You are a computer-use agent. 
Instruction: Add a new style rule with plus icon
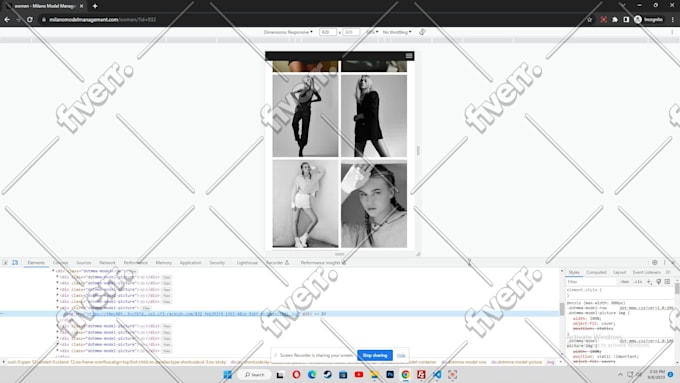click(649, 282)
